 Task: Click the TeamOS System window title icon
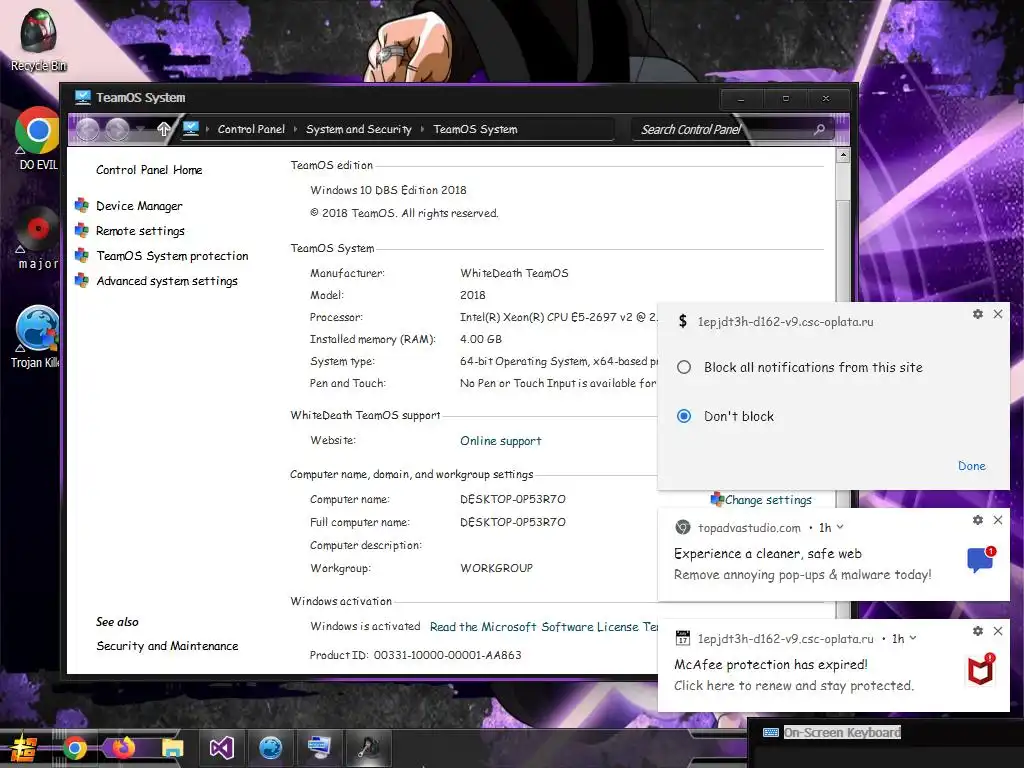pos(82,97)
